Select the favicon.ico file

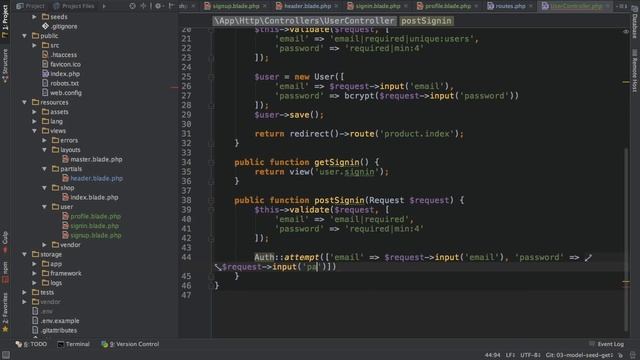61,64
